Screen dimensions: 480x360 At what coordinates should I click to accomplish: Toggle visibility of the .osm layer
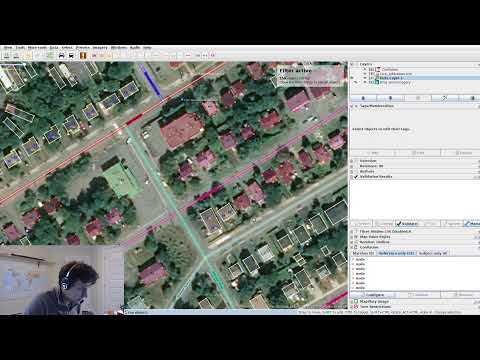[365, 74]
